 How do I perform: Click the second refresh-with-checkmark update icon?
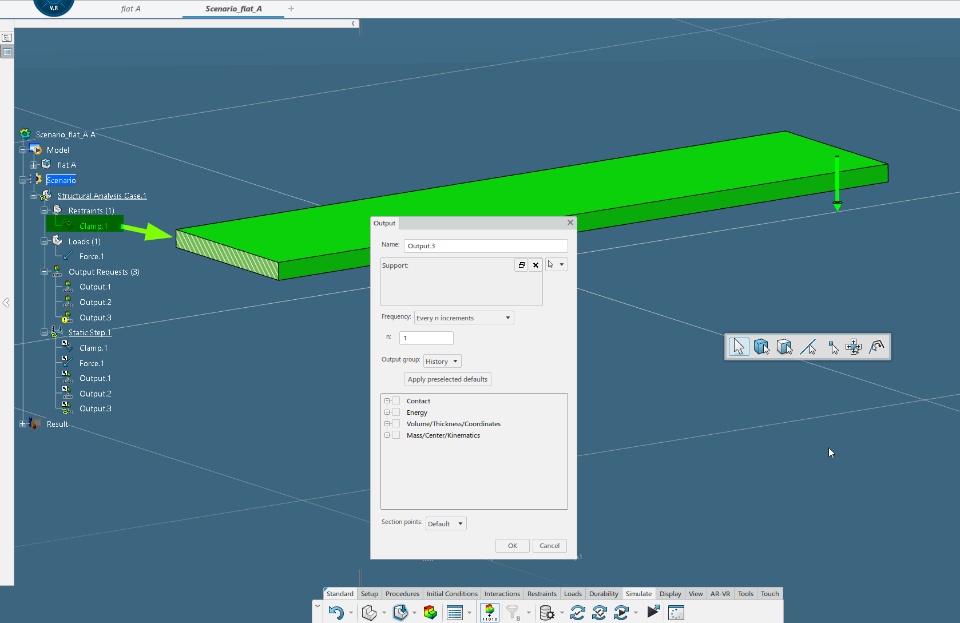tap(599, 612)
